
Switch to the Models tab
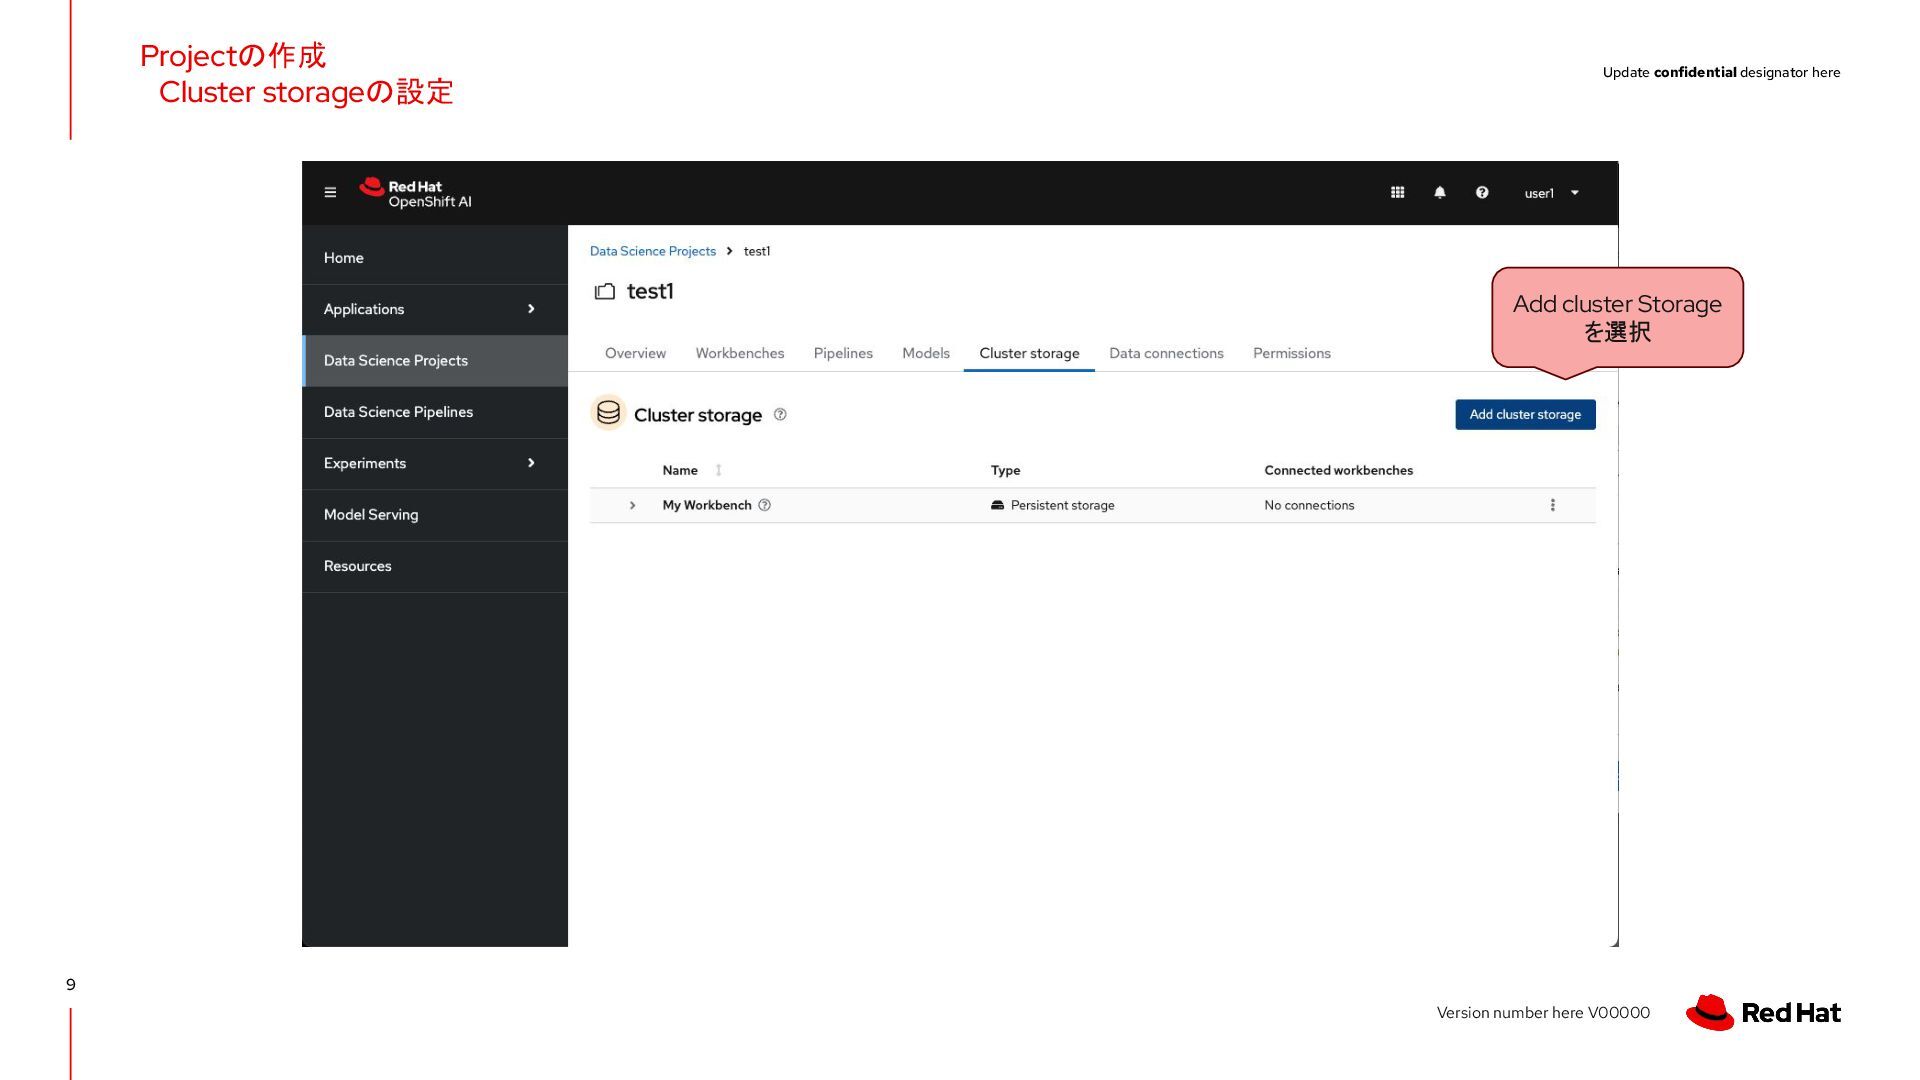coord(926,353)
